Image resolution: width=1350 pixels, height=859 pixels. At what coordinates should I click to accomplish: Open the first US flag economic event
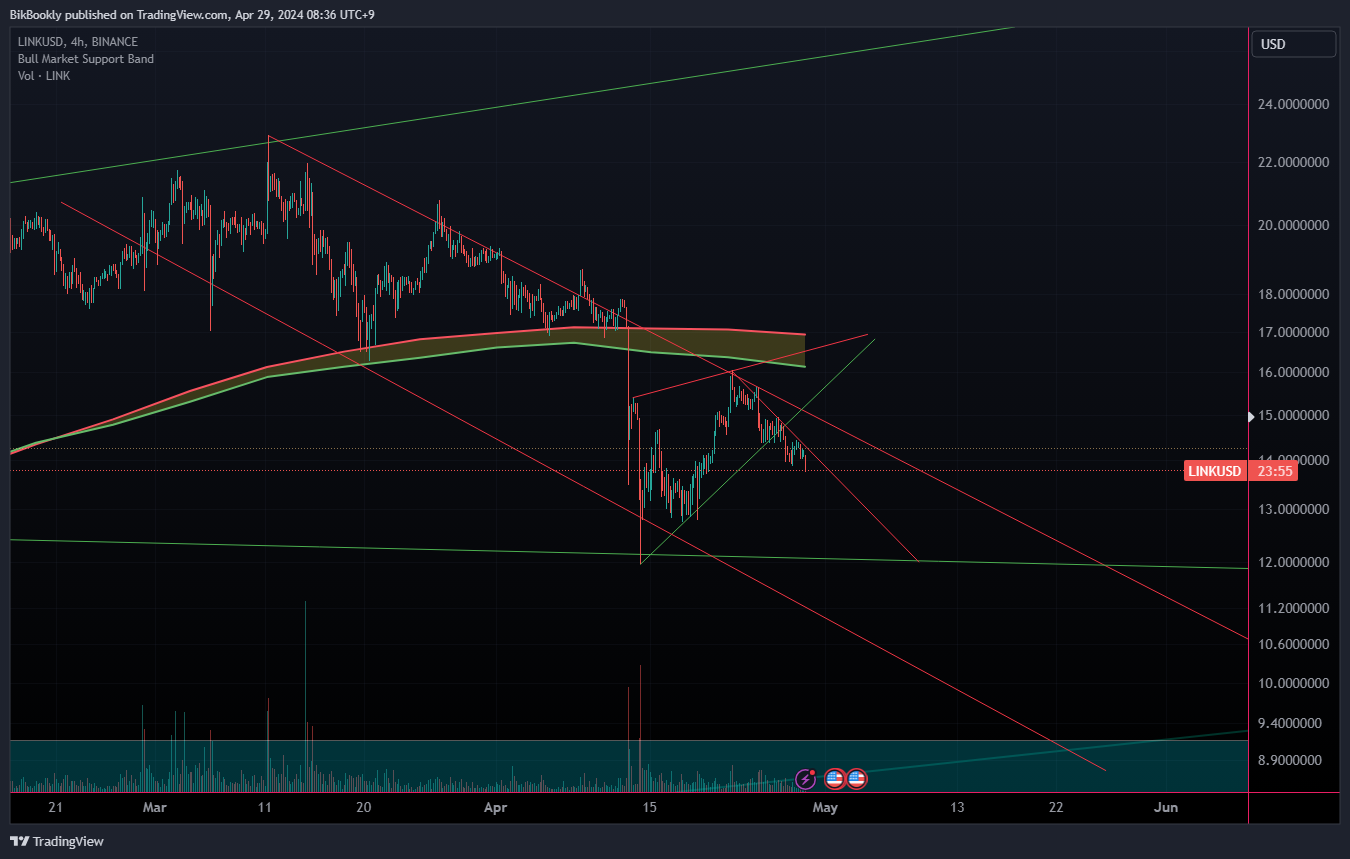pyautogui.click(x=834, y=778)
